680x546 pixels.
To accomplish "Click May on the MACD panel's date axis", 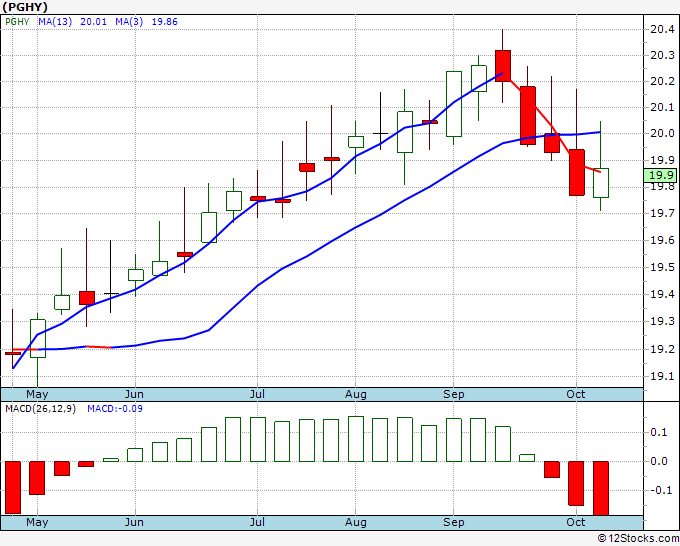I will click(x=37, y=523).
